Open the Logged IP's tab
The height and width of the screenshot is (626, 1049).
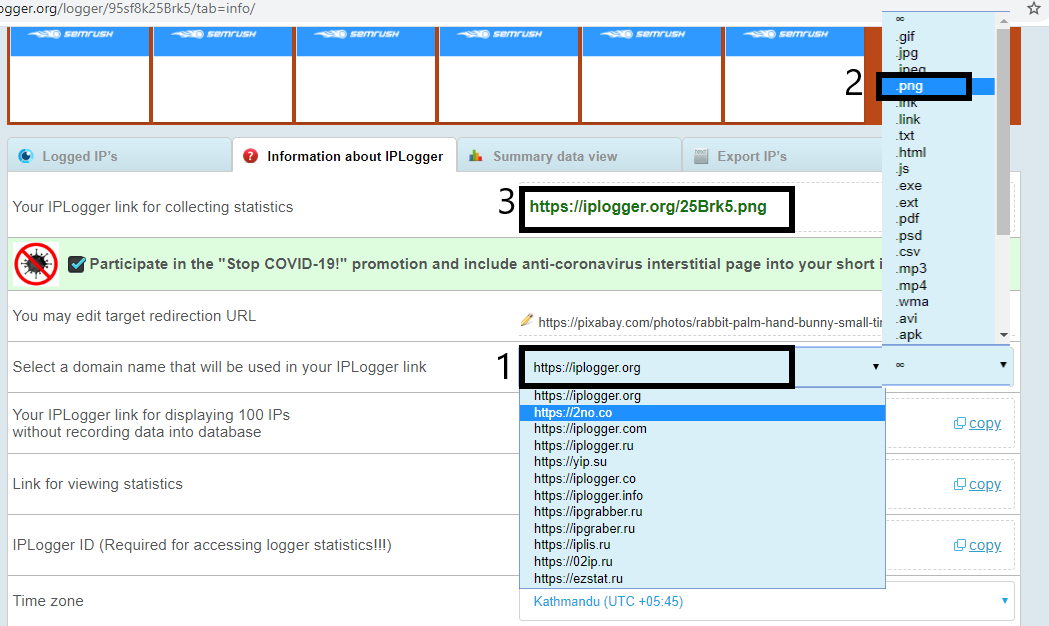[x=120, y=156]
